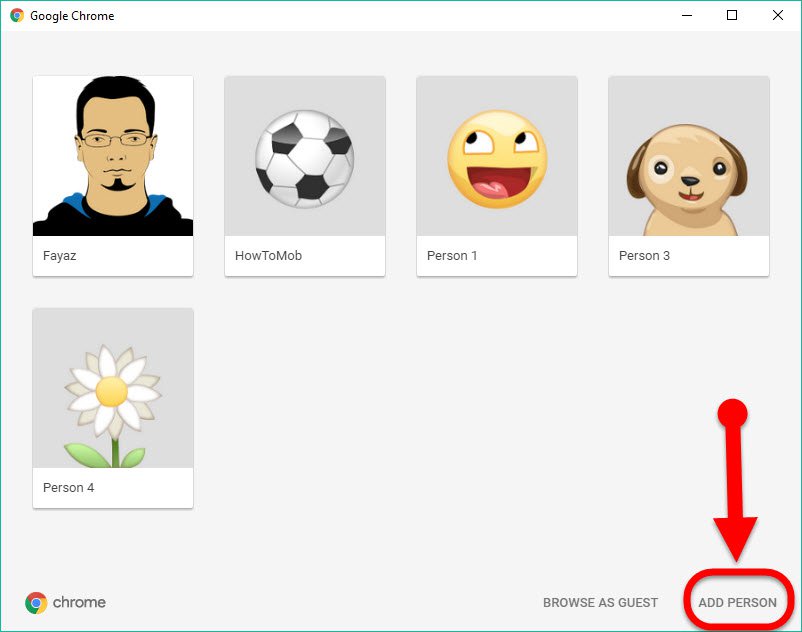Click the Person 4 name label
Viewport: 802px width, 632px height.
coord(69,488)
